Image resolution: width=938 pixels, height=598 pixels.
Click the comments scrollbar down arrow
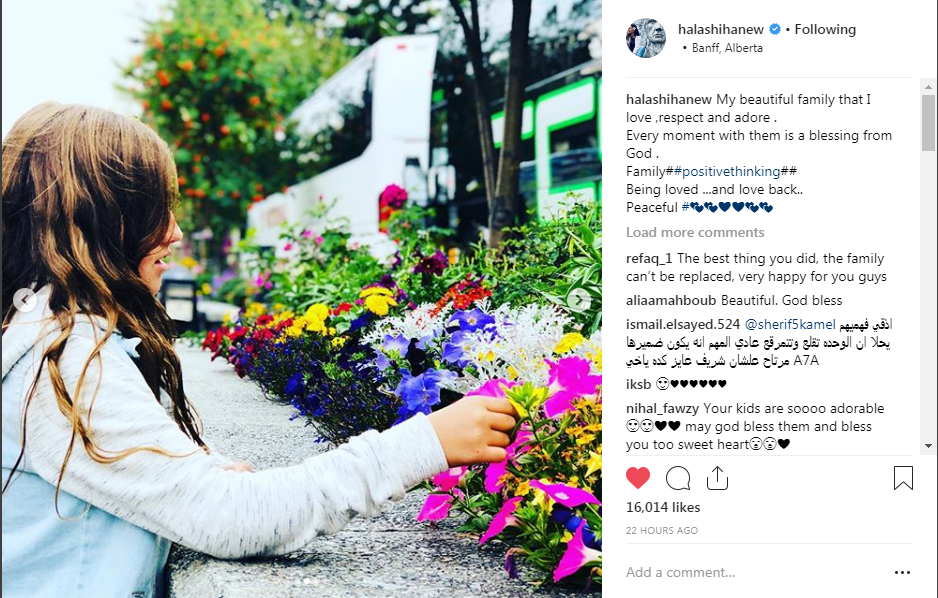point(928,446)
